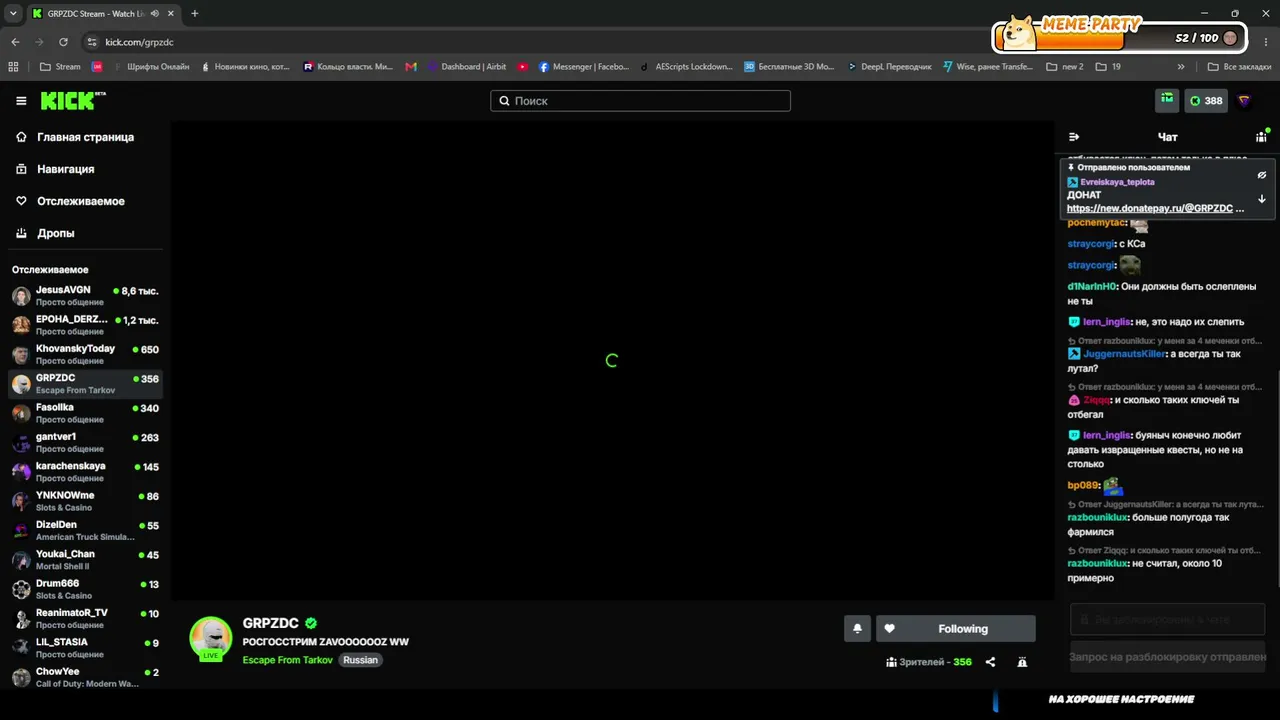
Task: Open DizelDen channel from followed list
Action: (85, 530)
